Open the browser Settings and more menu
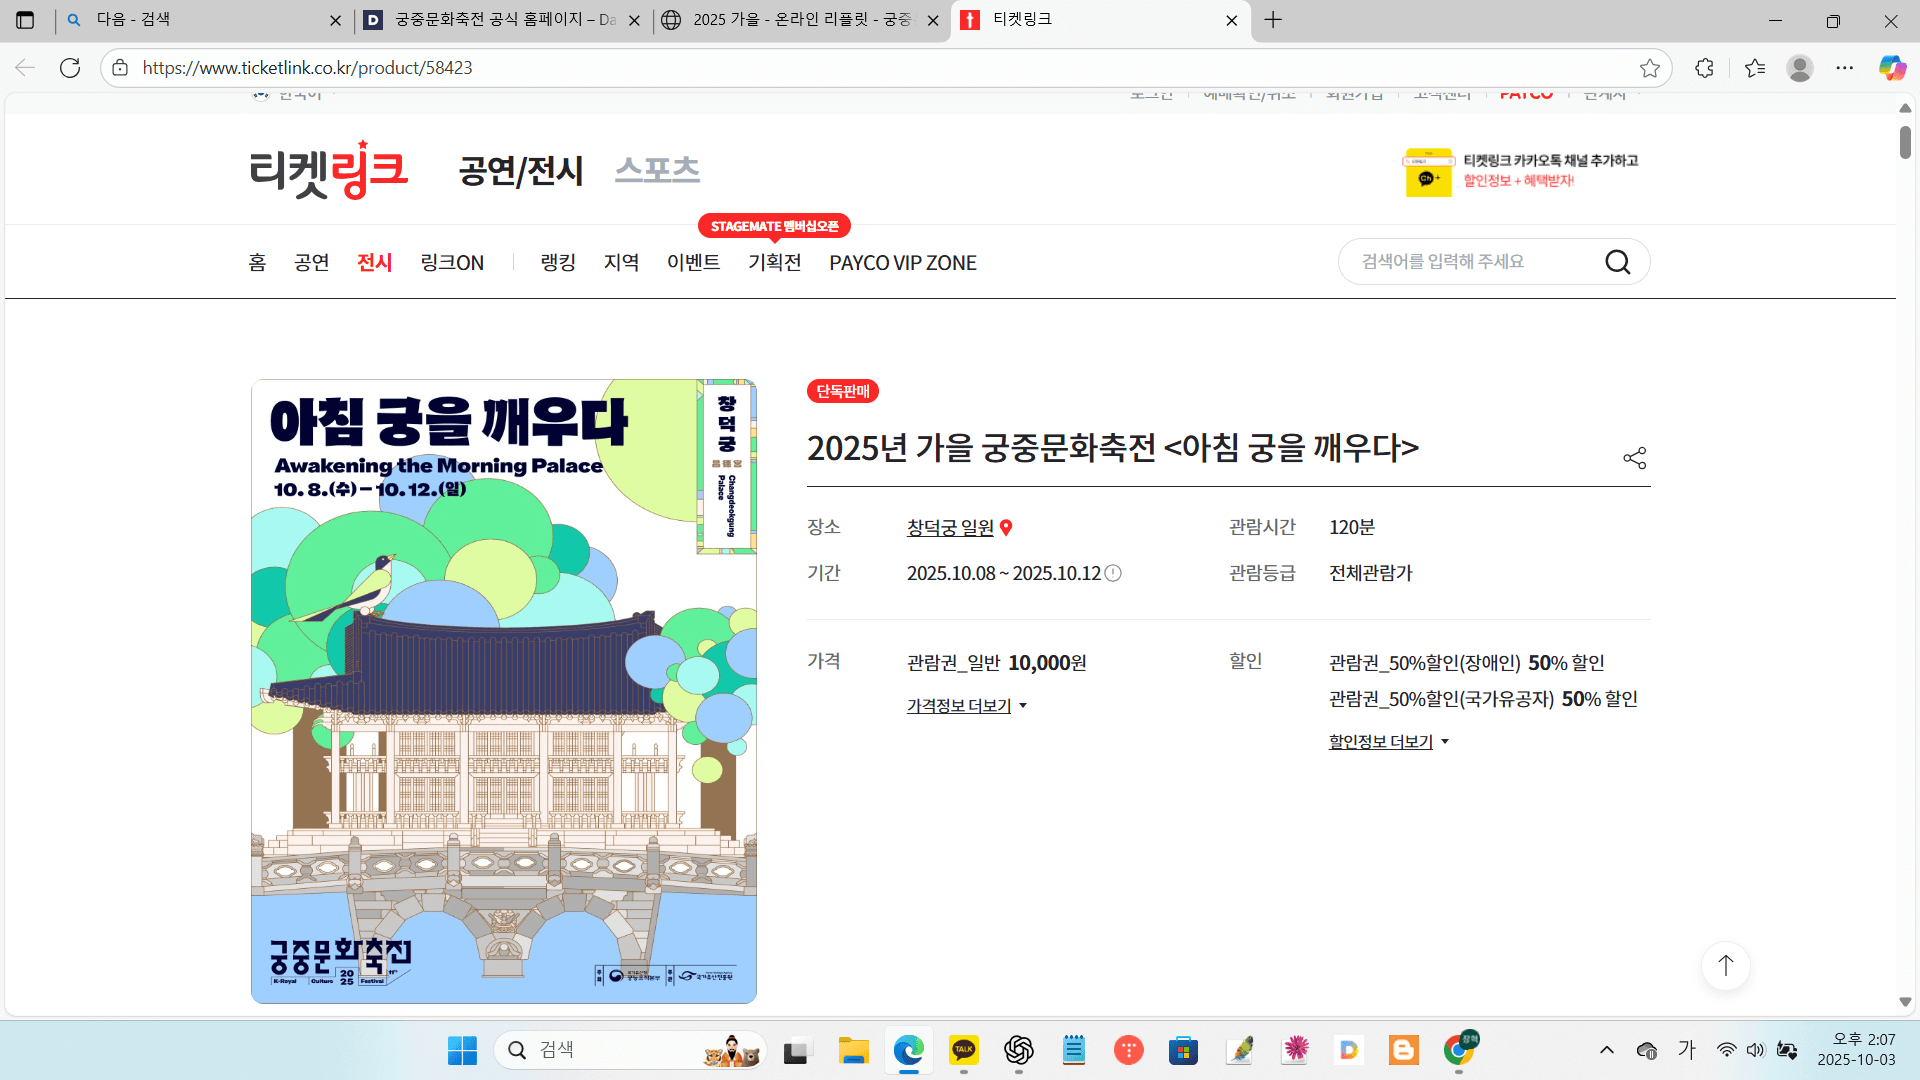This screenshot has width=1920, height=1080. (1846, 67)
